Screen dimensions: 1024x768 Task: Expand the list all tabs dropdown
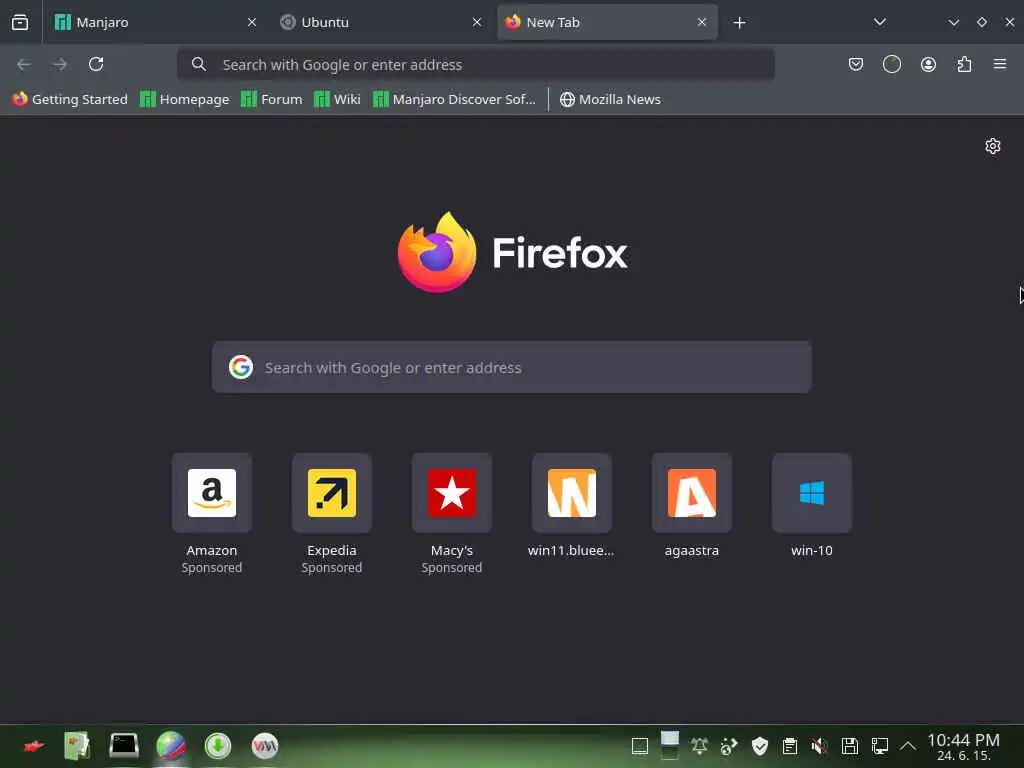coord(880,22)
